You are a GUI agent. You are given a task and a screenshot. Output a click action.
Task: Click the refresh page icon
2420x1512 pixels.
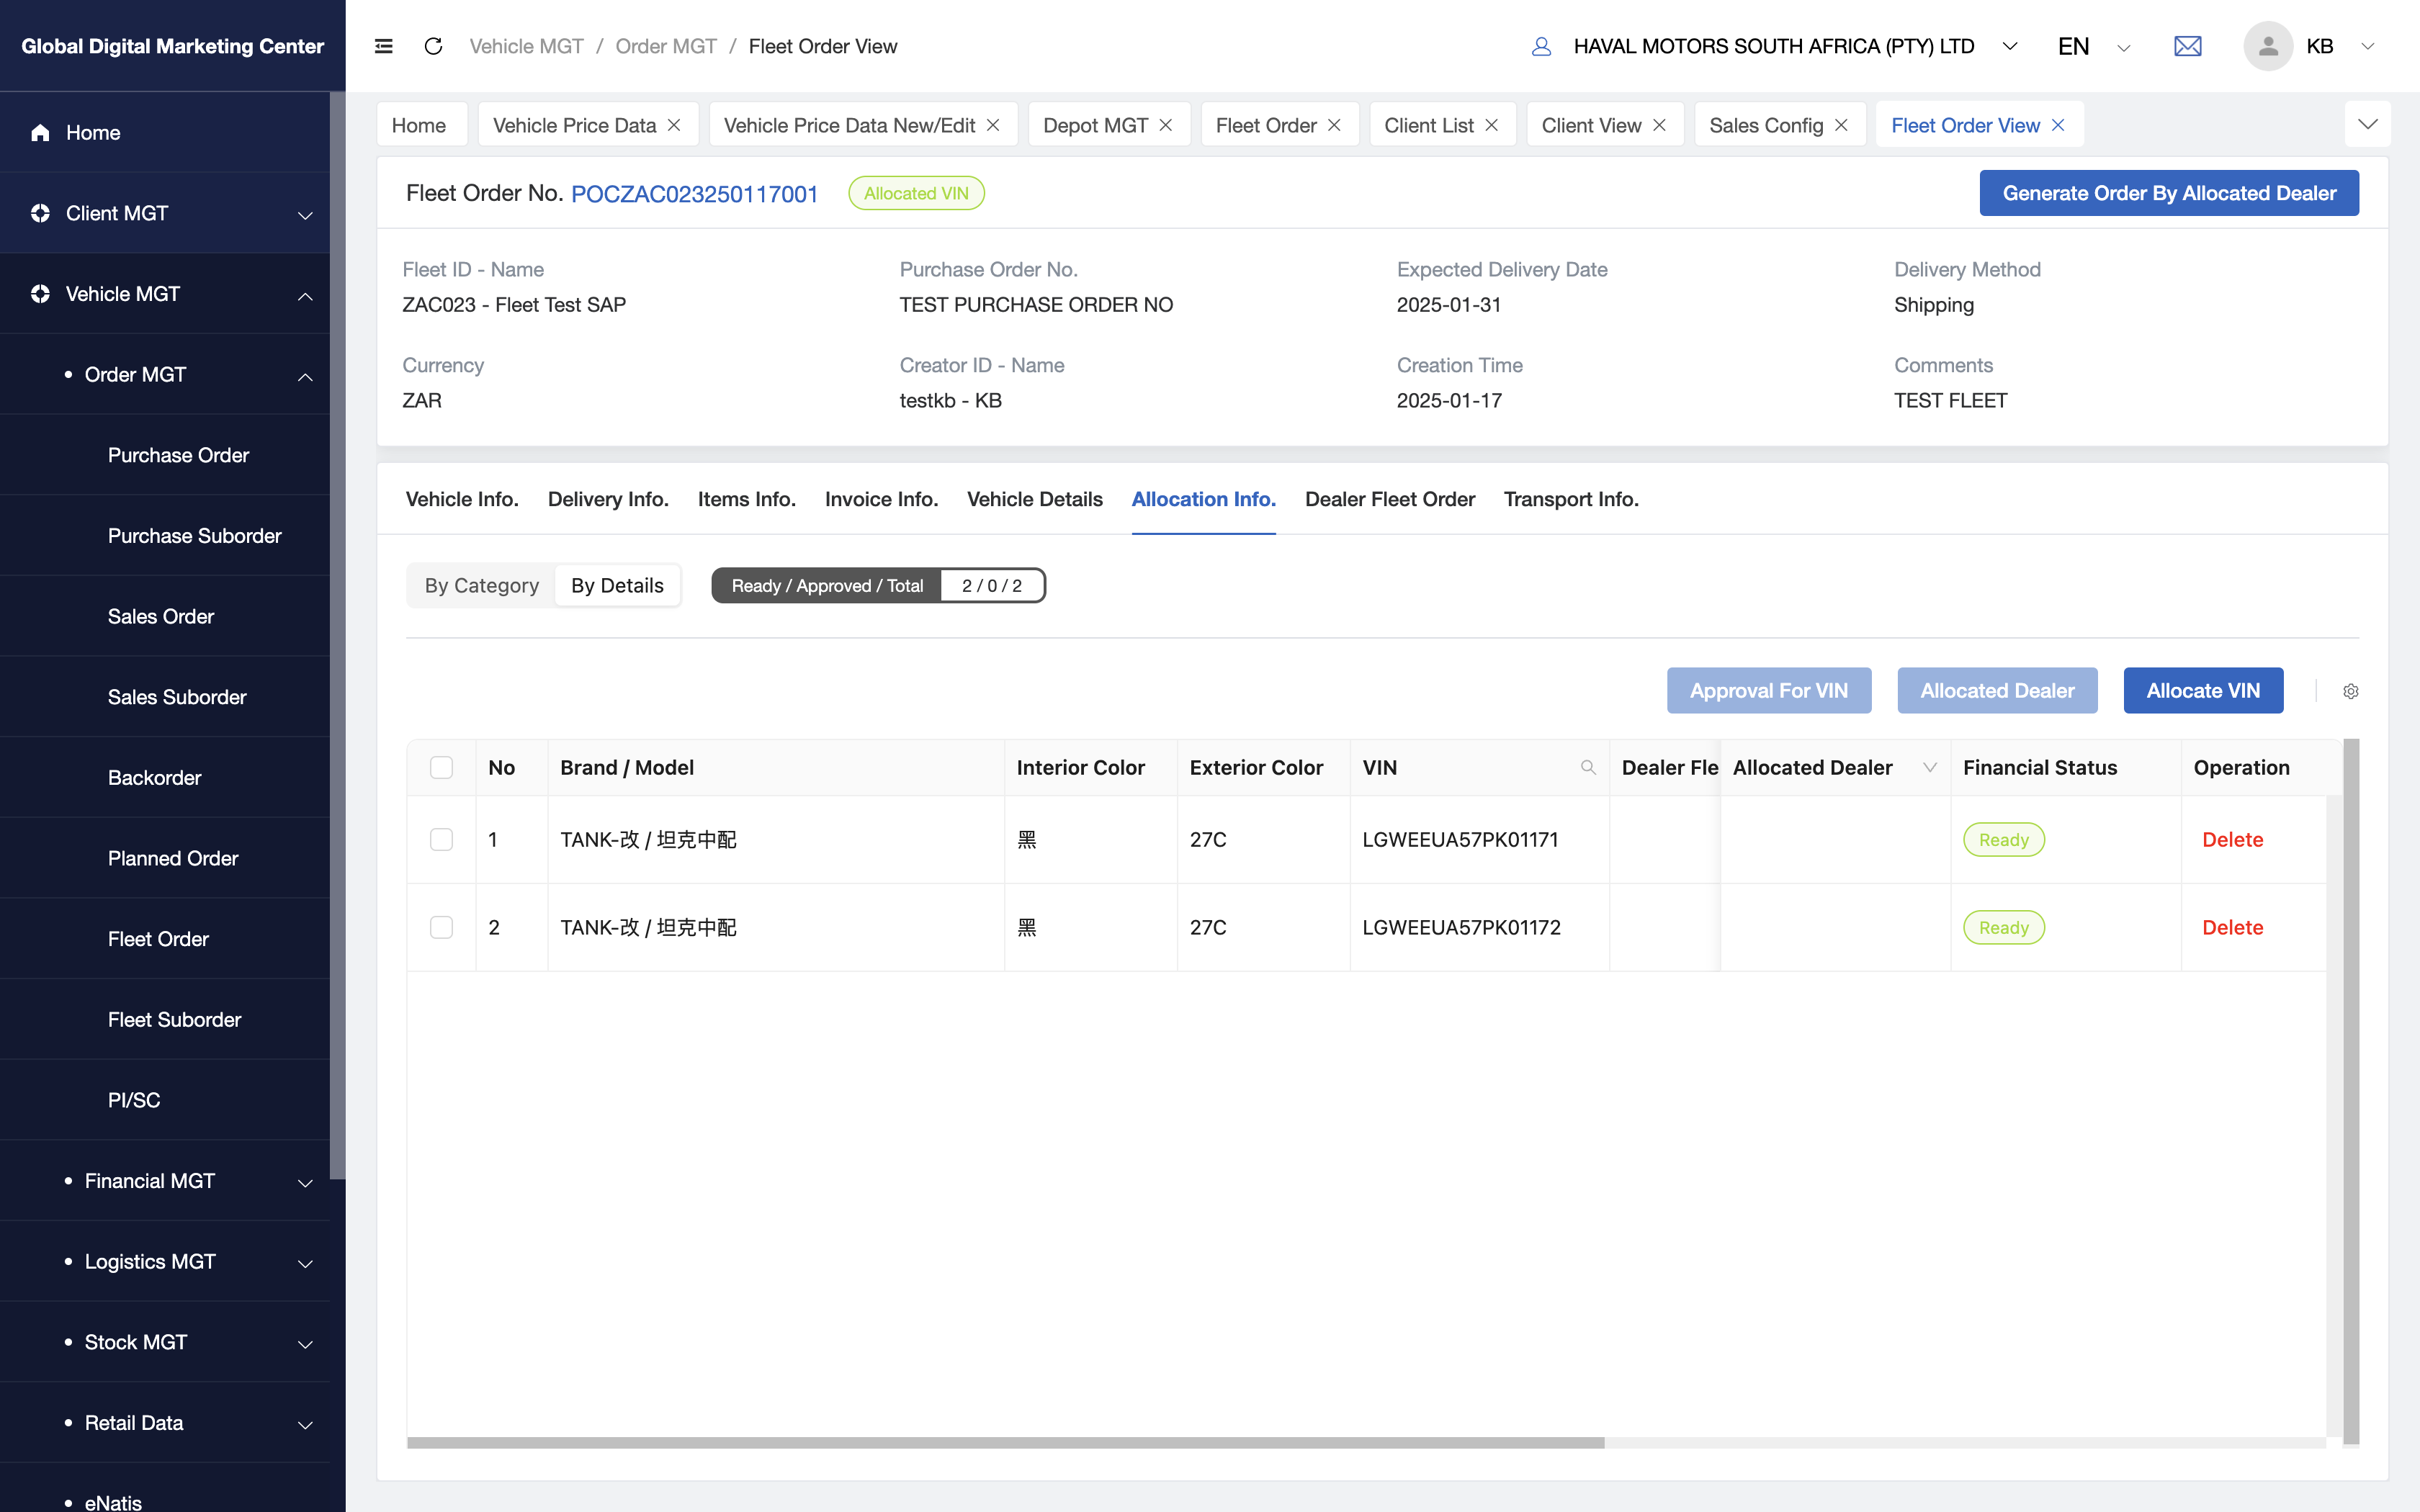[x=433, y=46]
